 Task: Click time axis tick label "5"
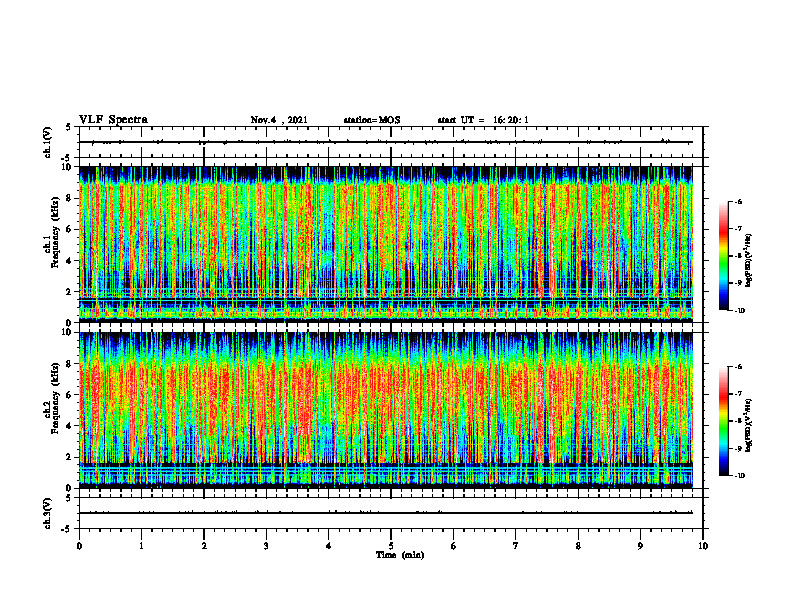click(x=391, y=546)
